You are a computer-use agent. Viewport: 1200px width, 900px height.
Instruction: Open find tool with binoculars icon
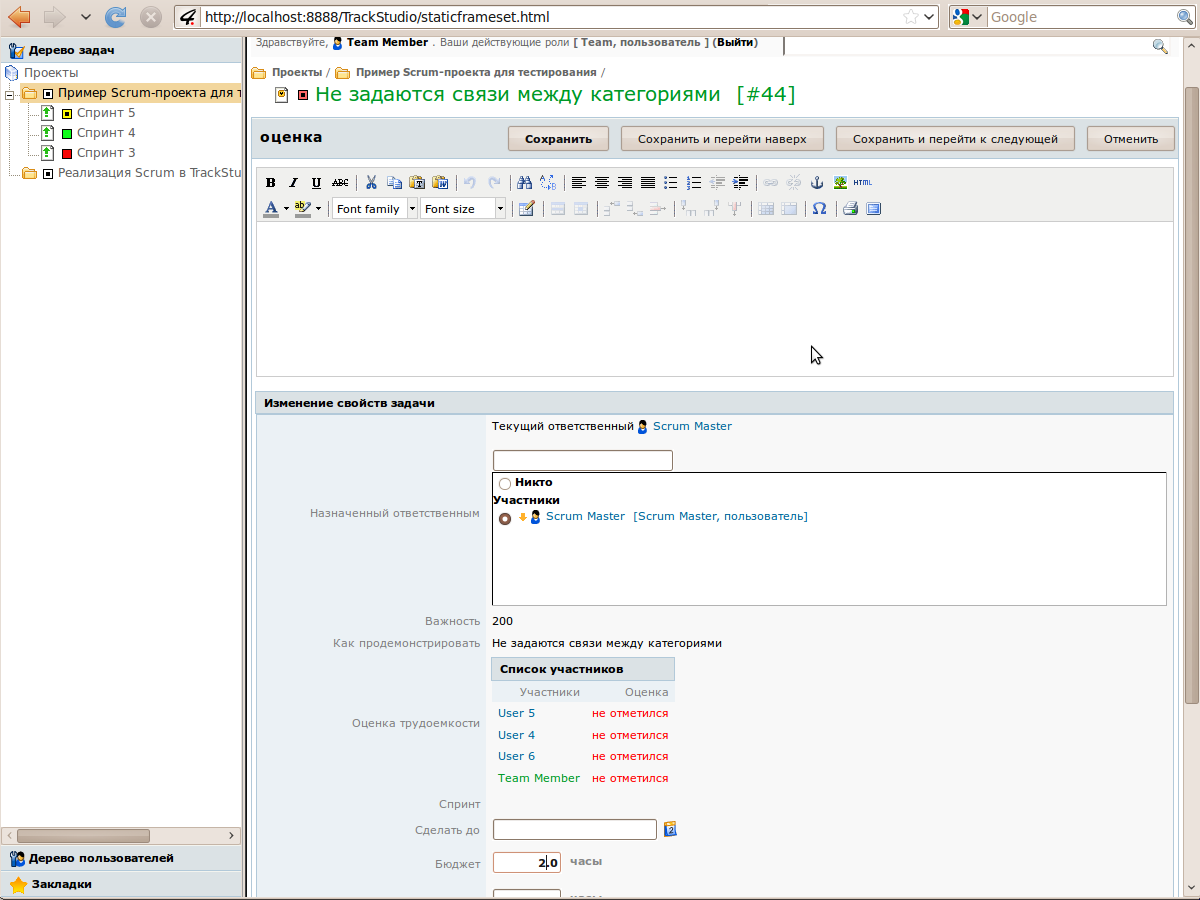click(524, 183)
